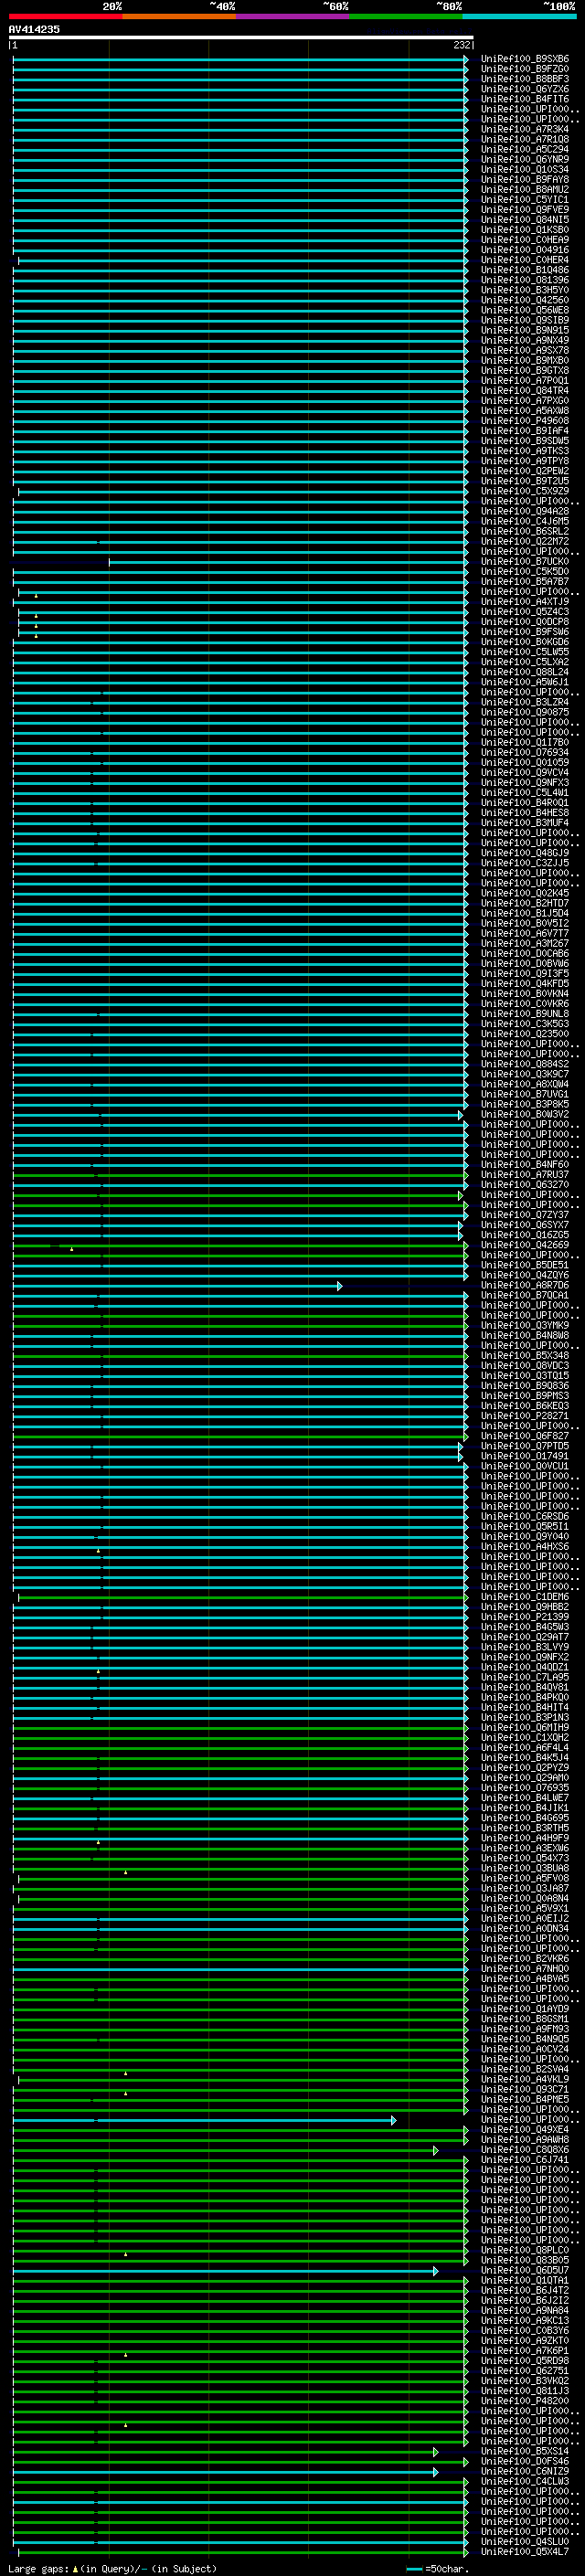Viewport: 585px width, 2576px height.
Task: Select hit label UniRef100_Q93C71
Action: (x=525, y=2089)
